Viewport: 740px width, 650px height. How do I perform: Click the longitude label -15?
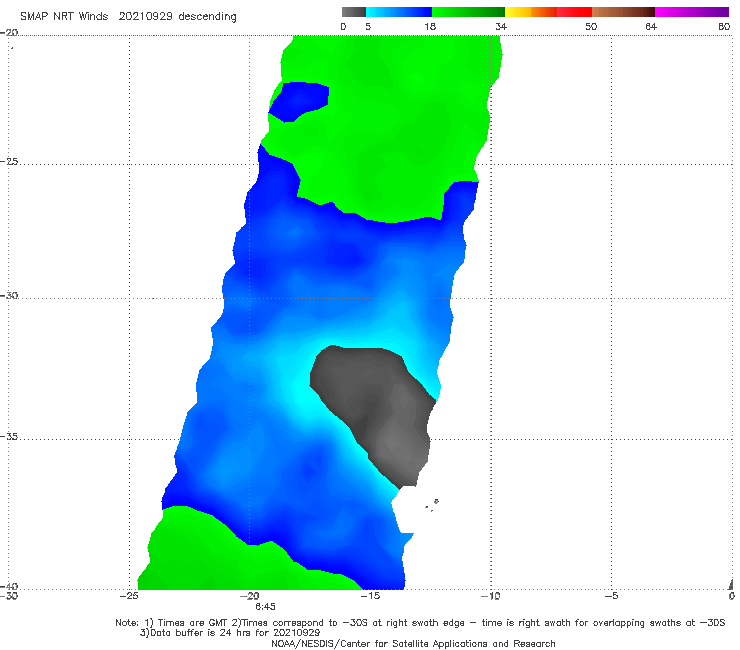click(x=370, y=596)
